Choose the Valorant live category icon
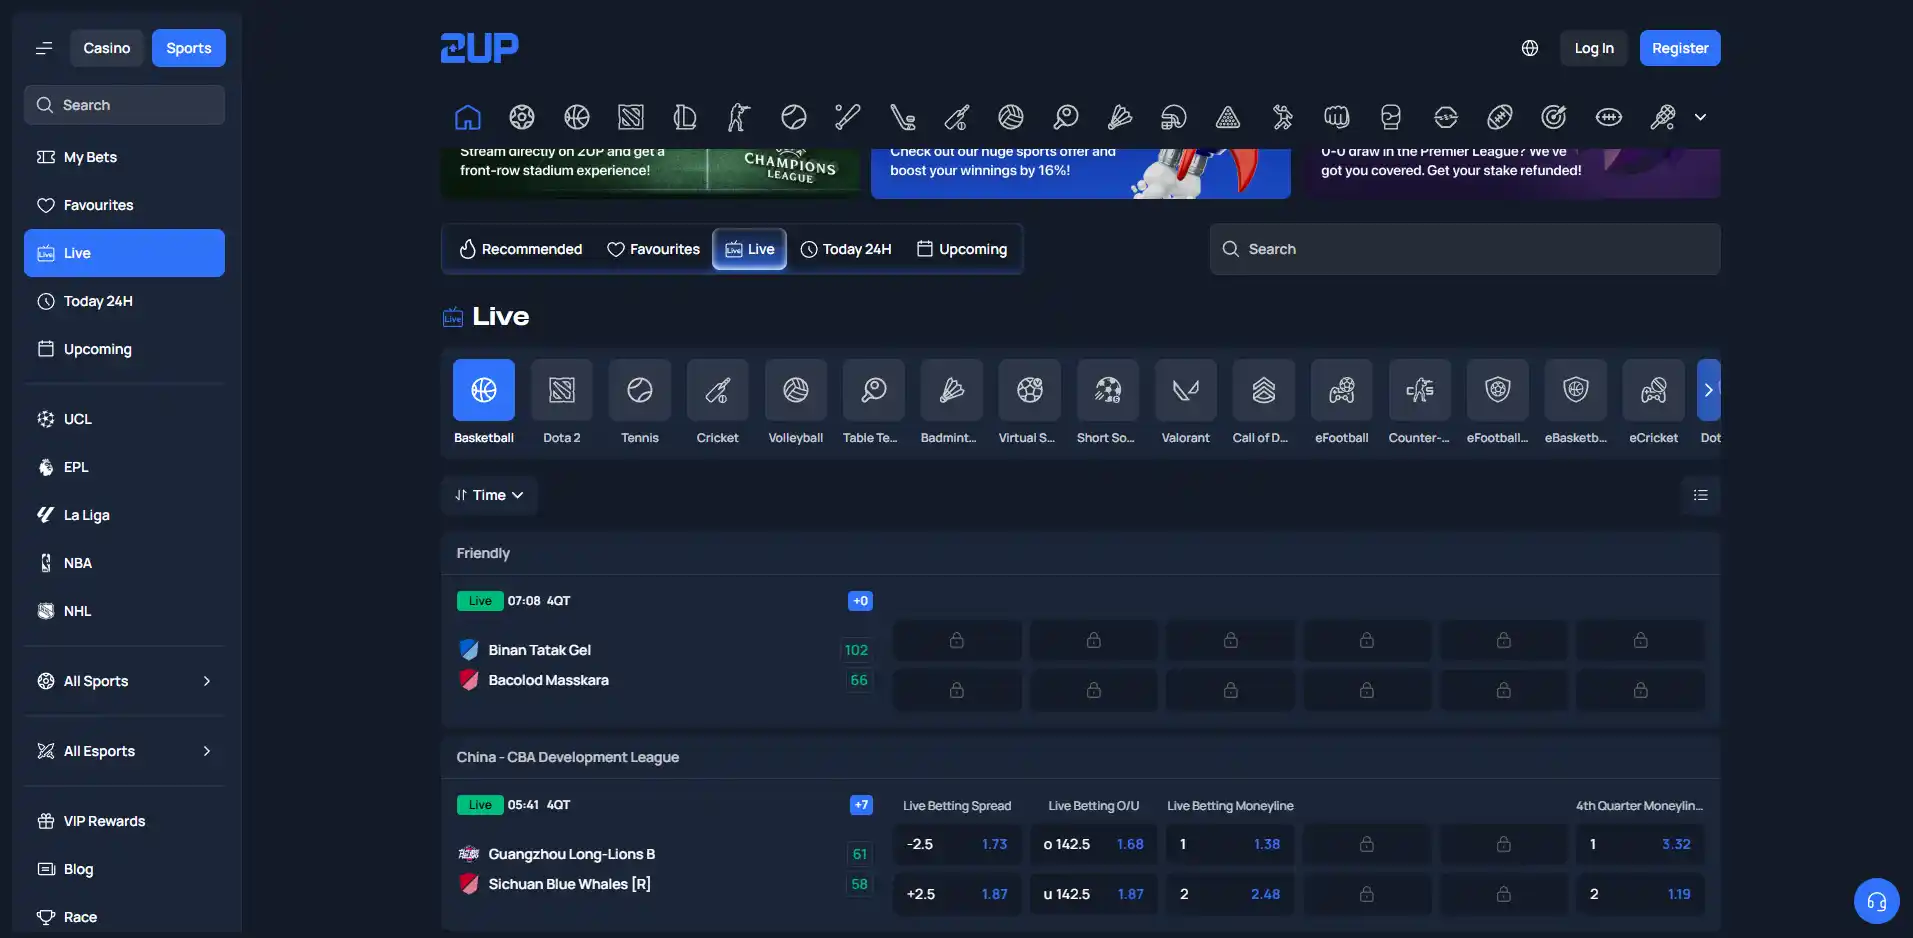 pyautogui.click(x=1185, y=390)
